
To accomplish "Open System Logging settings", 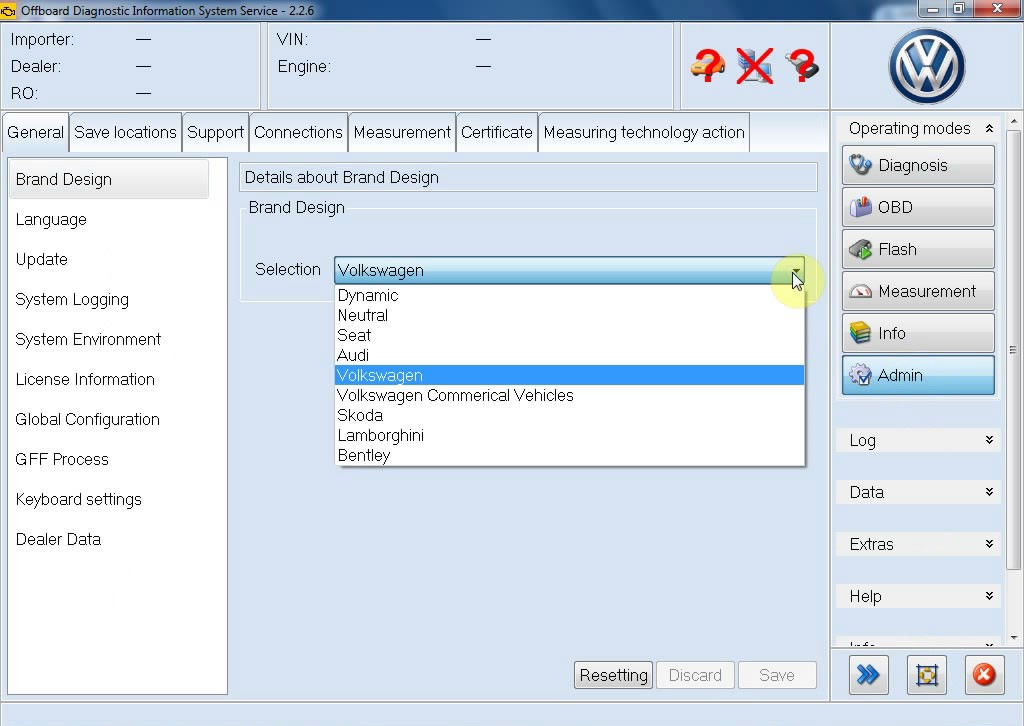I will [x=72, y=300].
